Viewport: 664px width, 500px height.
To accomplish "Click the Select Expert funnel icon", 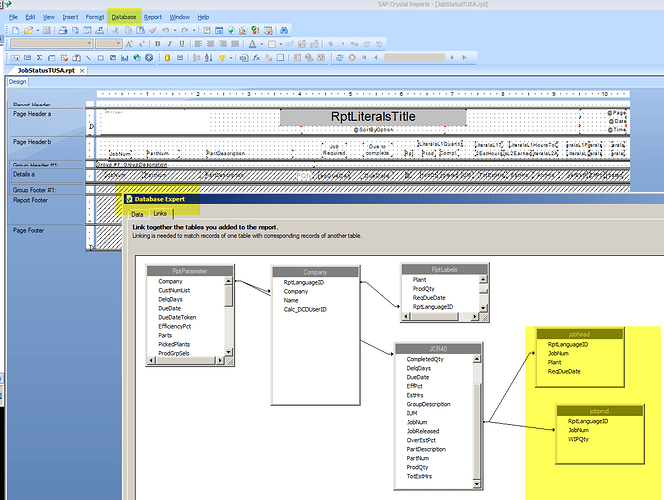I will pyautogui.click(x=222, y=58).
